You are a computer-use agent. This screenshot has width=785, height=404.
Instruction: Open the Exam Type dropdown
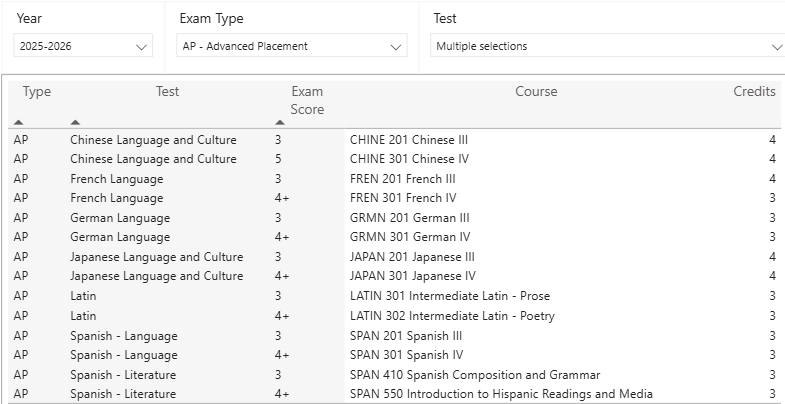[x=292, y=46]
